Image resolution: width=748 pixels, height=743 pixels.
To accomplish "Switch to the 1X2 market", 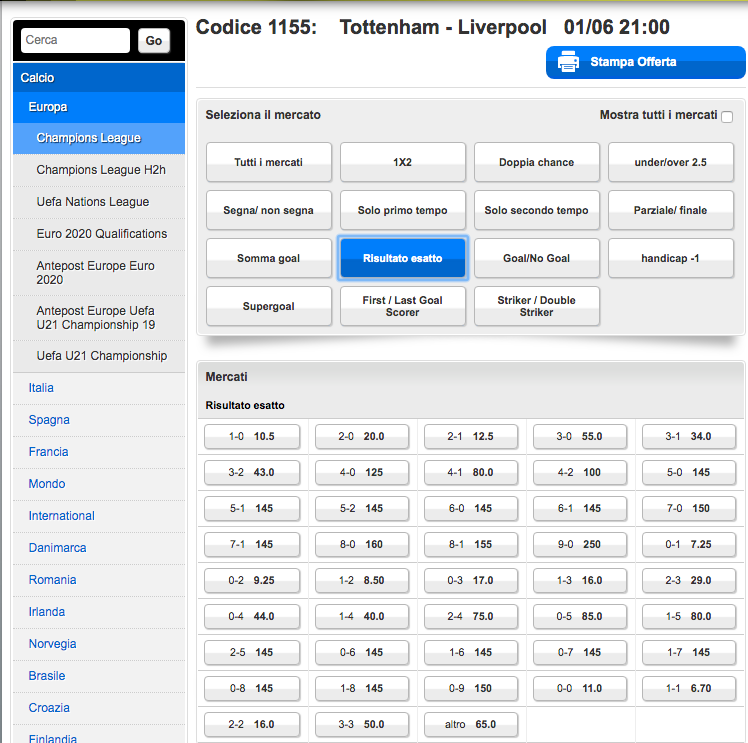I will pos(403,162).
